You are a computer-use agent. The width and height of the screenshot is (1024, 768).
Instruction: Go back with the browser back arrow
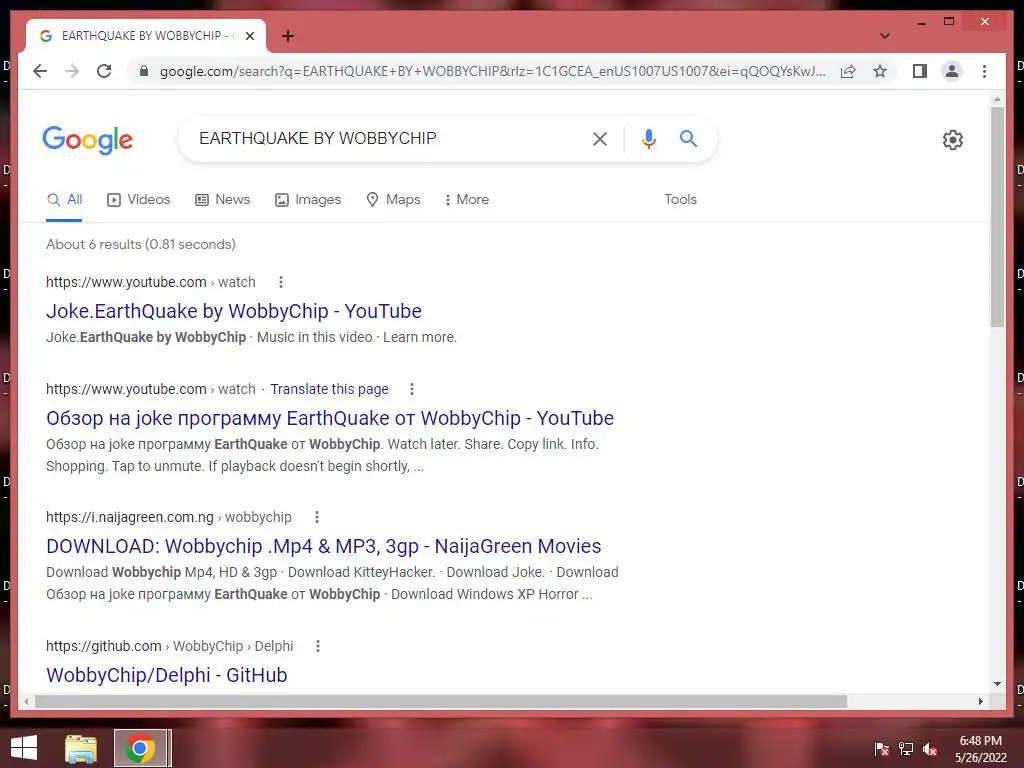point(40,71)
